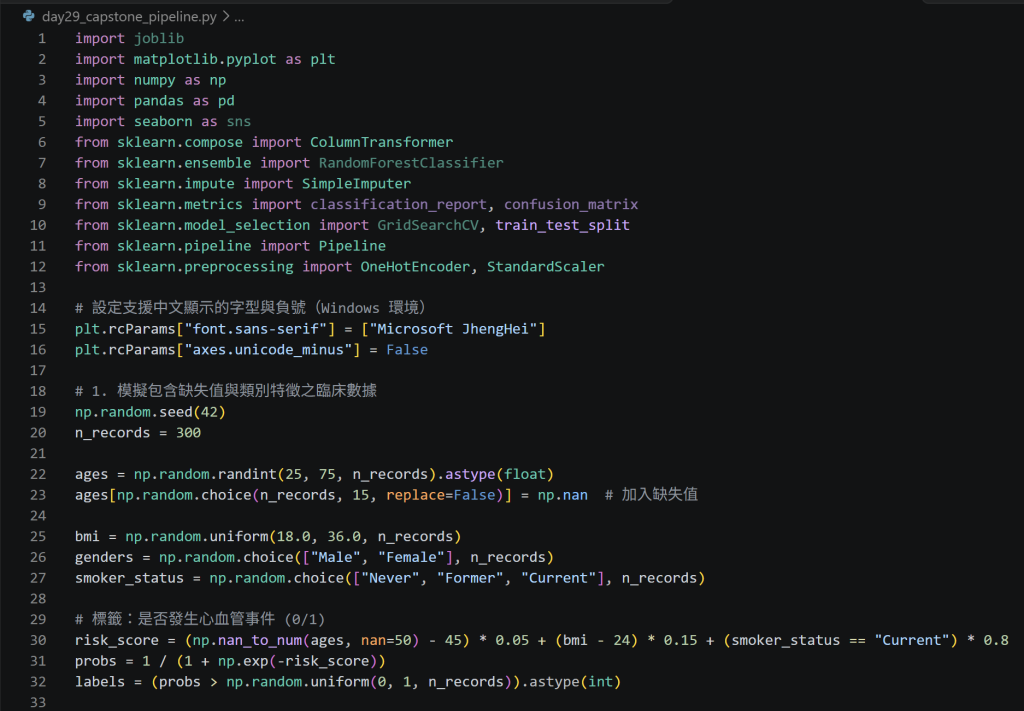
Task: Click the labels variable name
Action: coord(100,682)
